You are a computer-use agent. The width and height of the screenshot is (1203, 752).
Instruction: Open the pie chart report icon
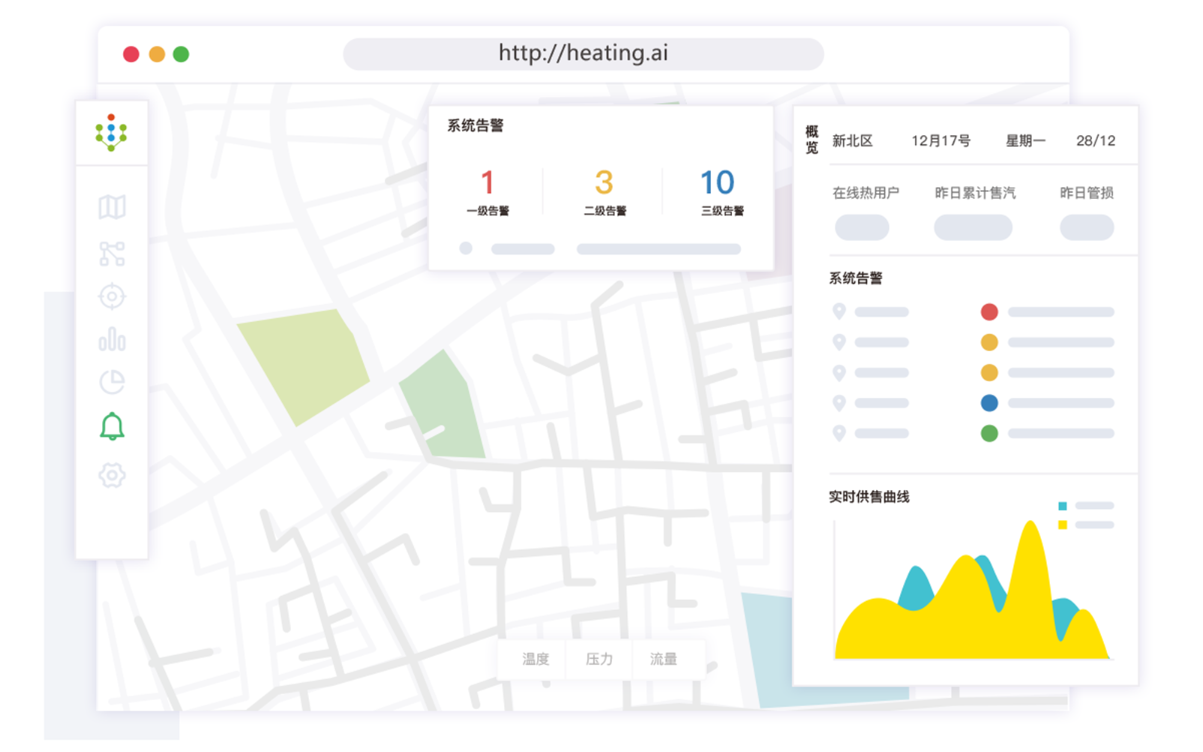(112, 382)
